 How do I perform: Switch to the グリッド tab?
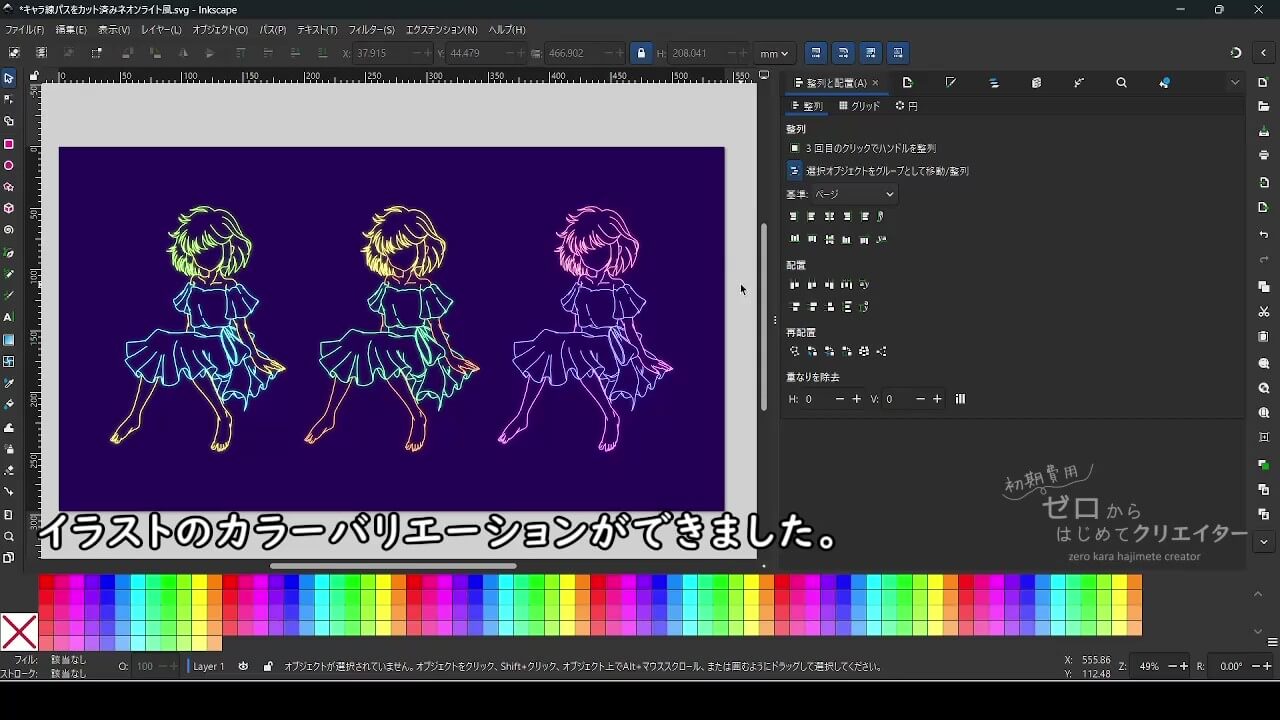[858, 106]
